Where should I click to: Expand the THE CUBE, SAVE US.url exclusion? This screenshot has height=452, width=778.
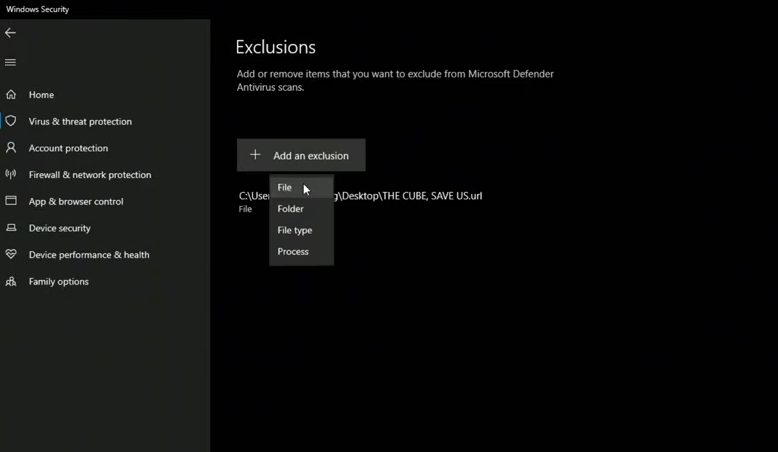410,196
